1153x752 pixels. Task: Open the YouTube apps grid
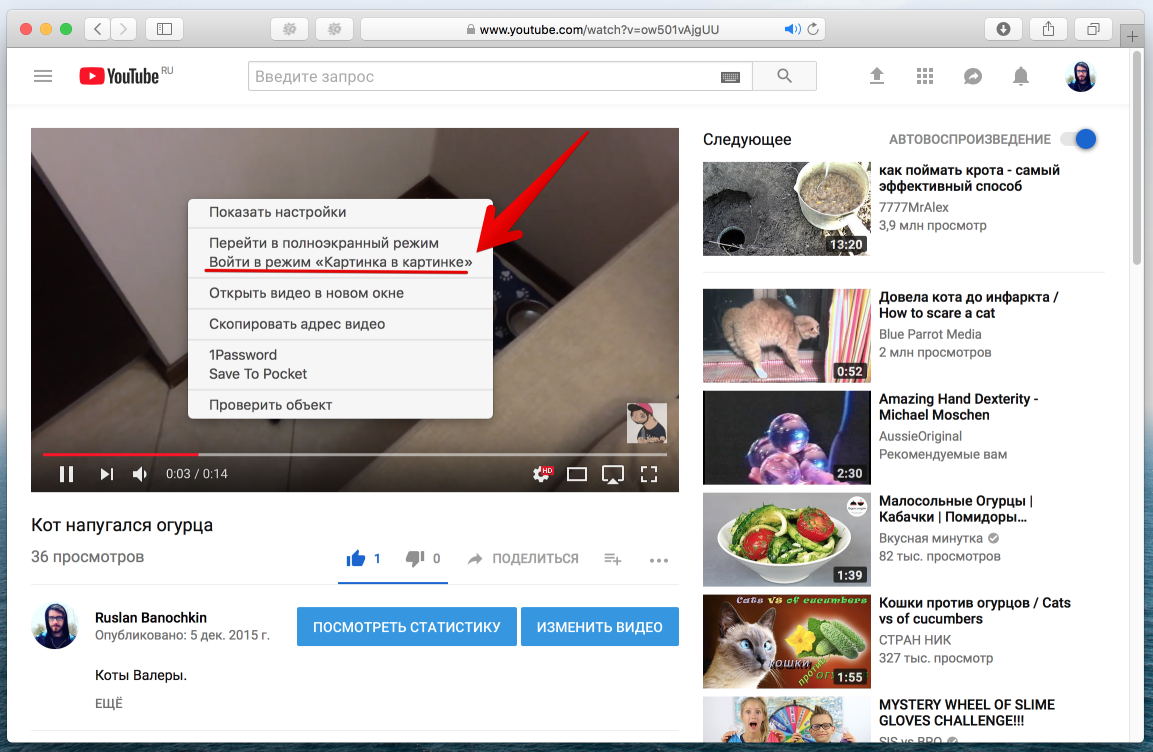coord(925,76)
